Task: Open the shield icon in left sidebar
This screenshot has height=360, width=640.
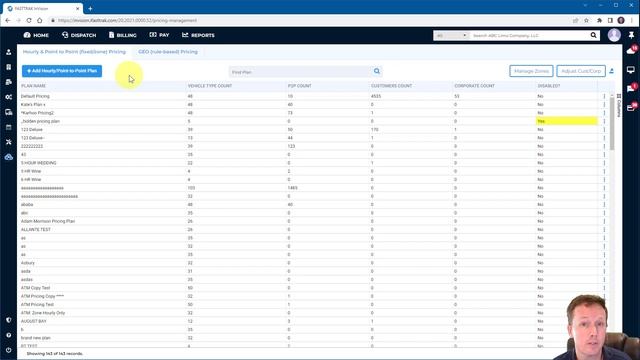Action: click(x=9, y=320)
